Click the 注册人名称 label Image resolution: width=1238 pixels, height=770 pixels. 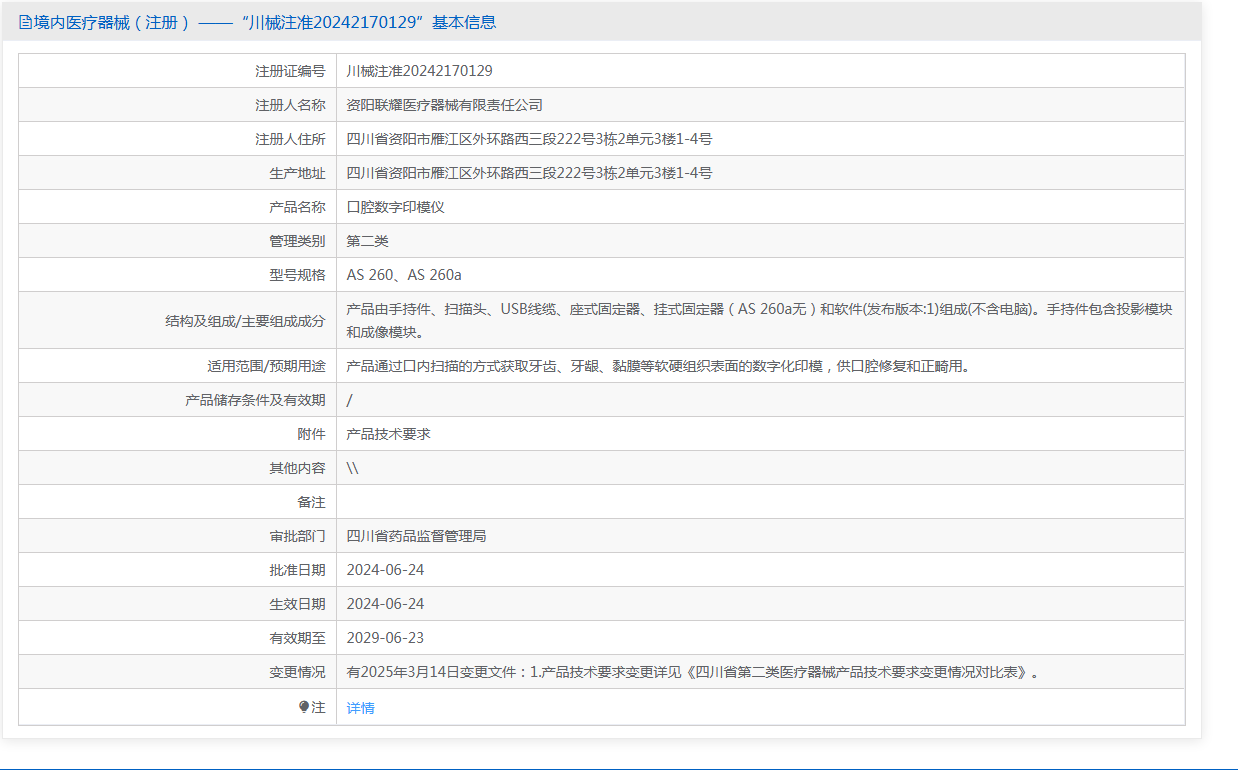click(x=290, y=105)
